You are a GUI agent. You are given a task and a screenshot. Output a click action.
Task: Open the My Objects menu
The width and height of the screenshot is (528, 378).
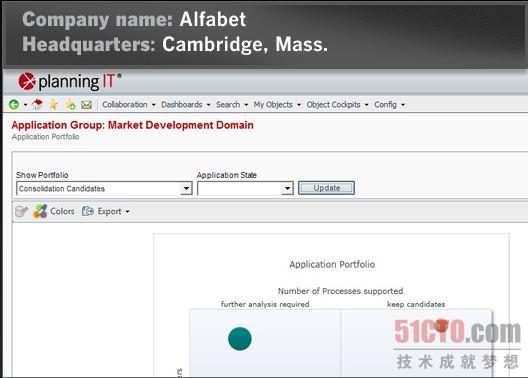pyautogui.click(x=277, y=105)
